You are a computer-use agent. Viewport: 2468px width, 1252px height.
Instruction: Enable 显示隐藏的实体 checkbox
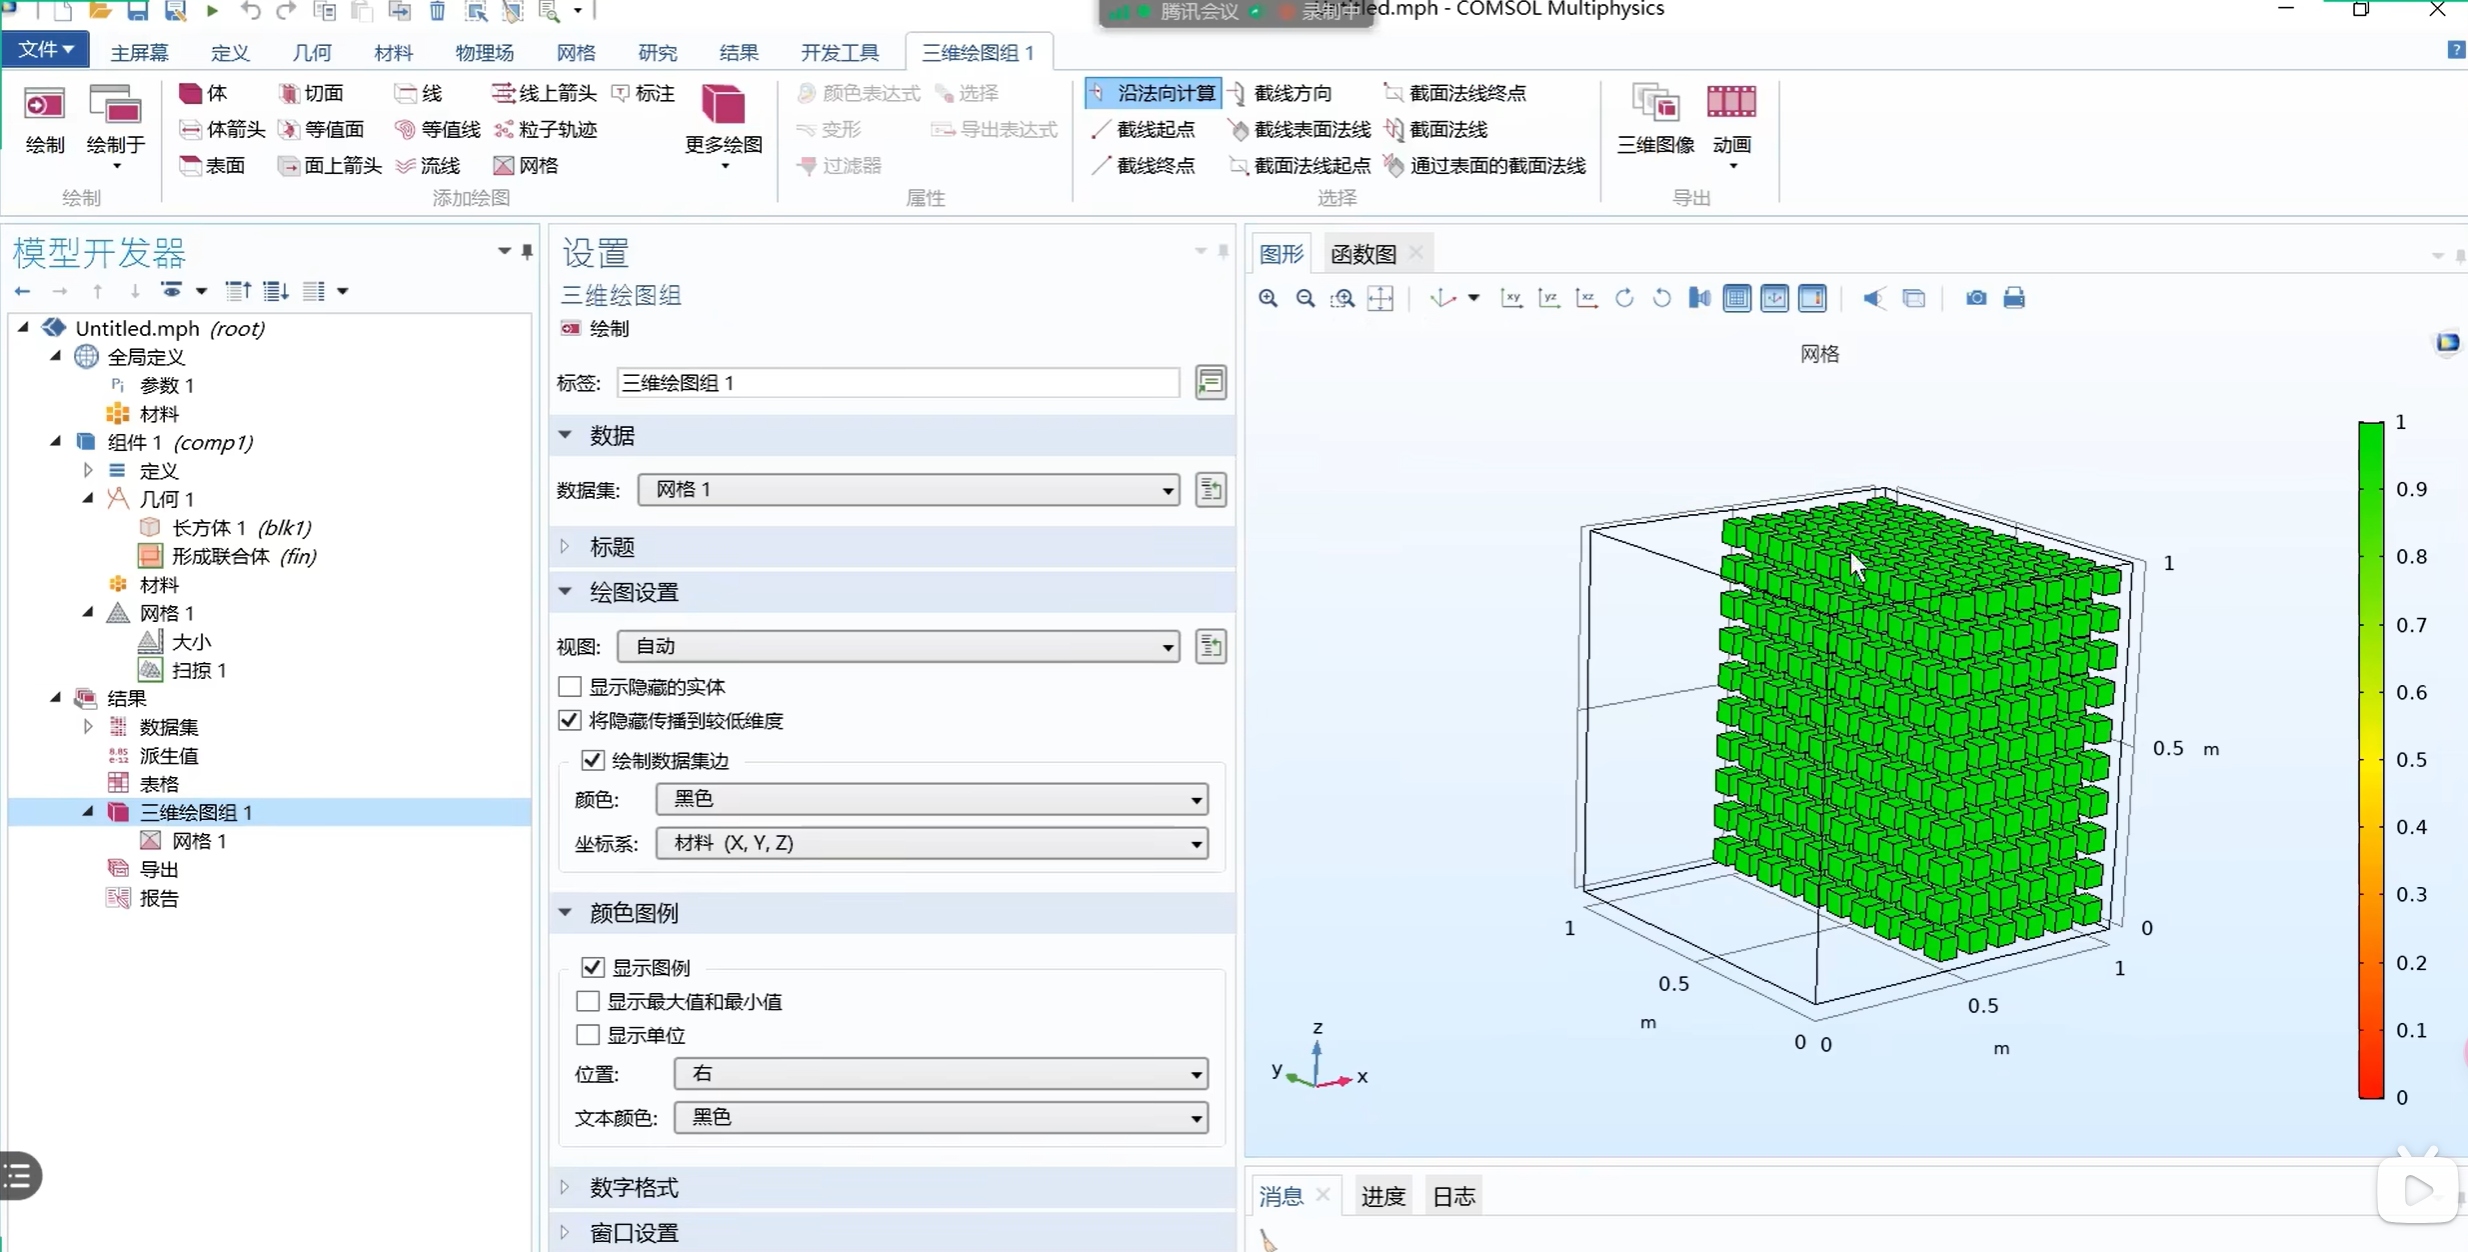tap(570, 687)
